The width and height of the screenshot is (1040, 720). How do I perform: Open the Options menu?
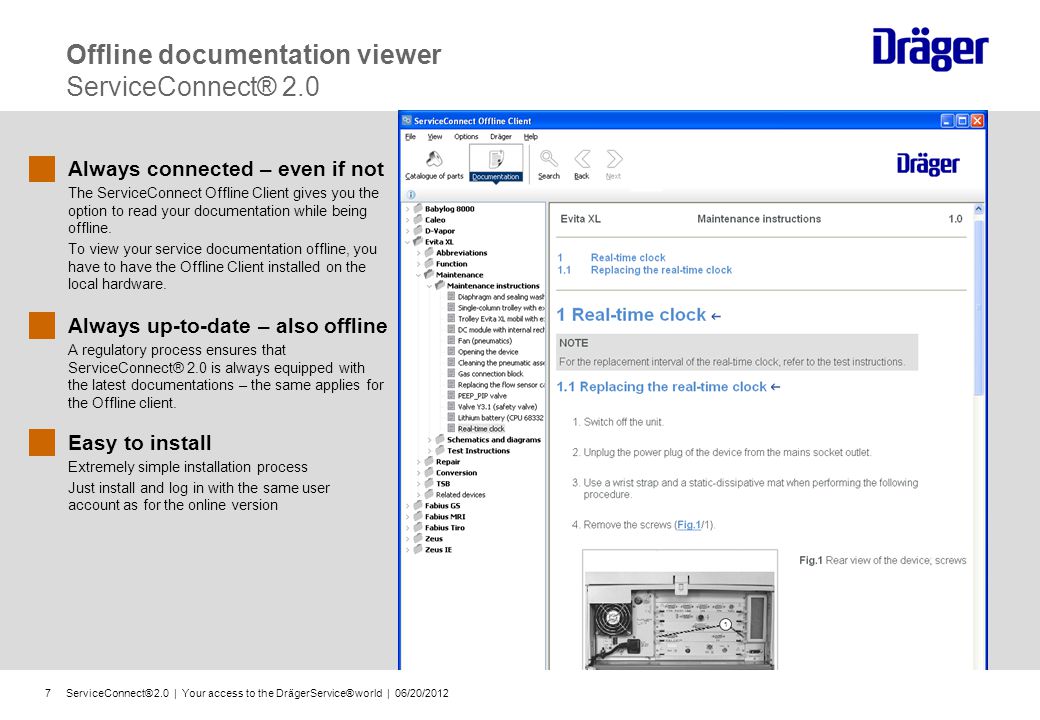pyautogui.click(x=466, y=137)
